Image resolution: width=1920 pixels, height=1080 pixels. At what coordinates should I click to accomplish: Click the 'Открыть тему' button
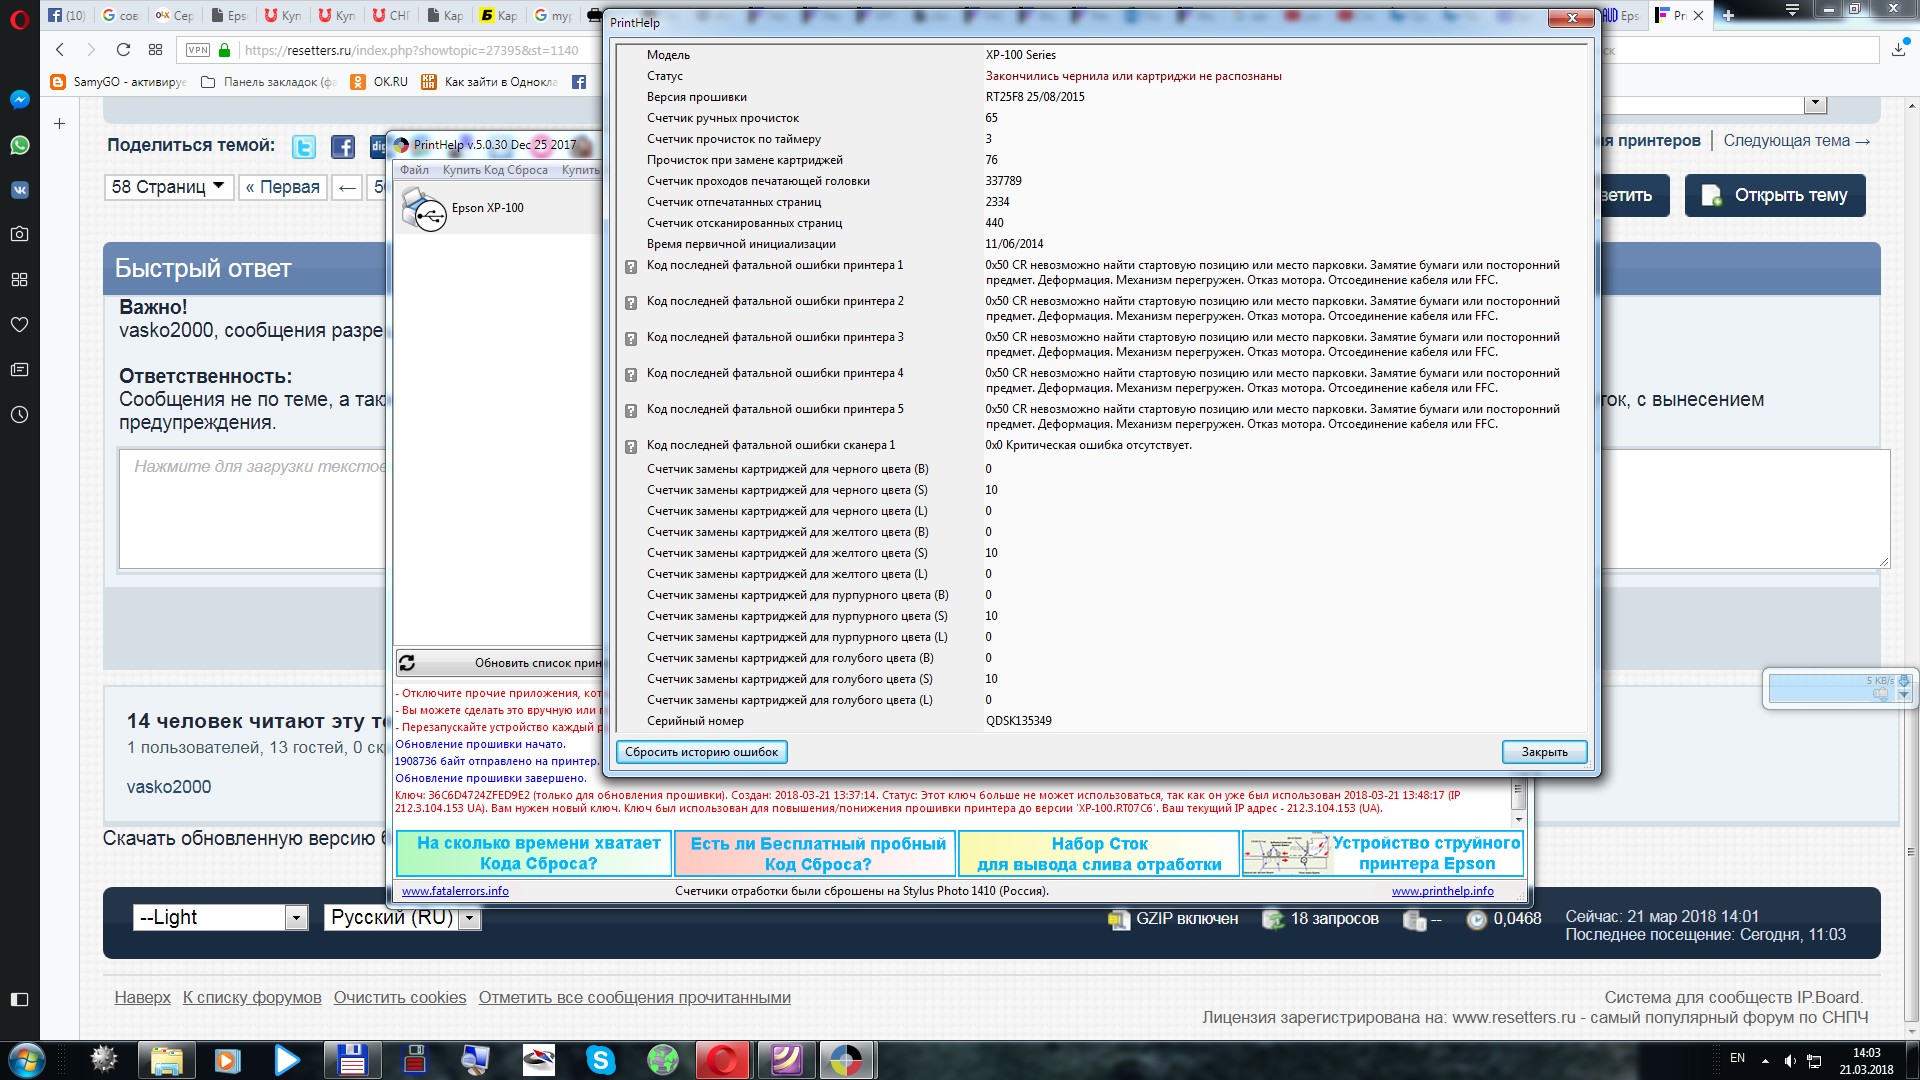click(x=1775, y=195)
